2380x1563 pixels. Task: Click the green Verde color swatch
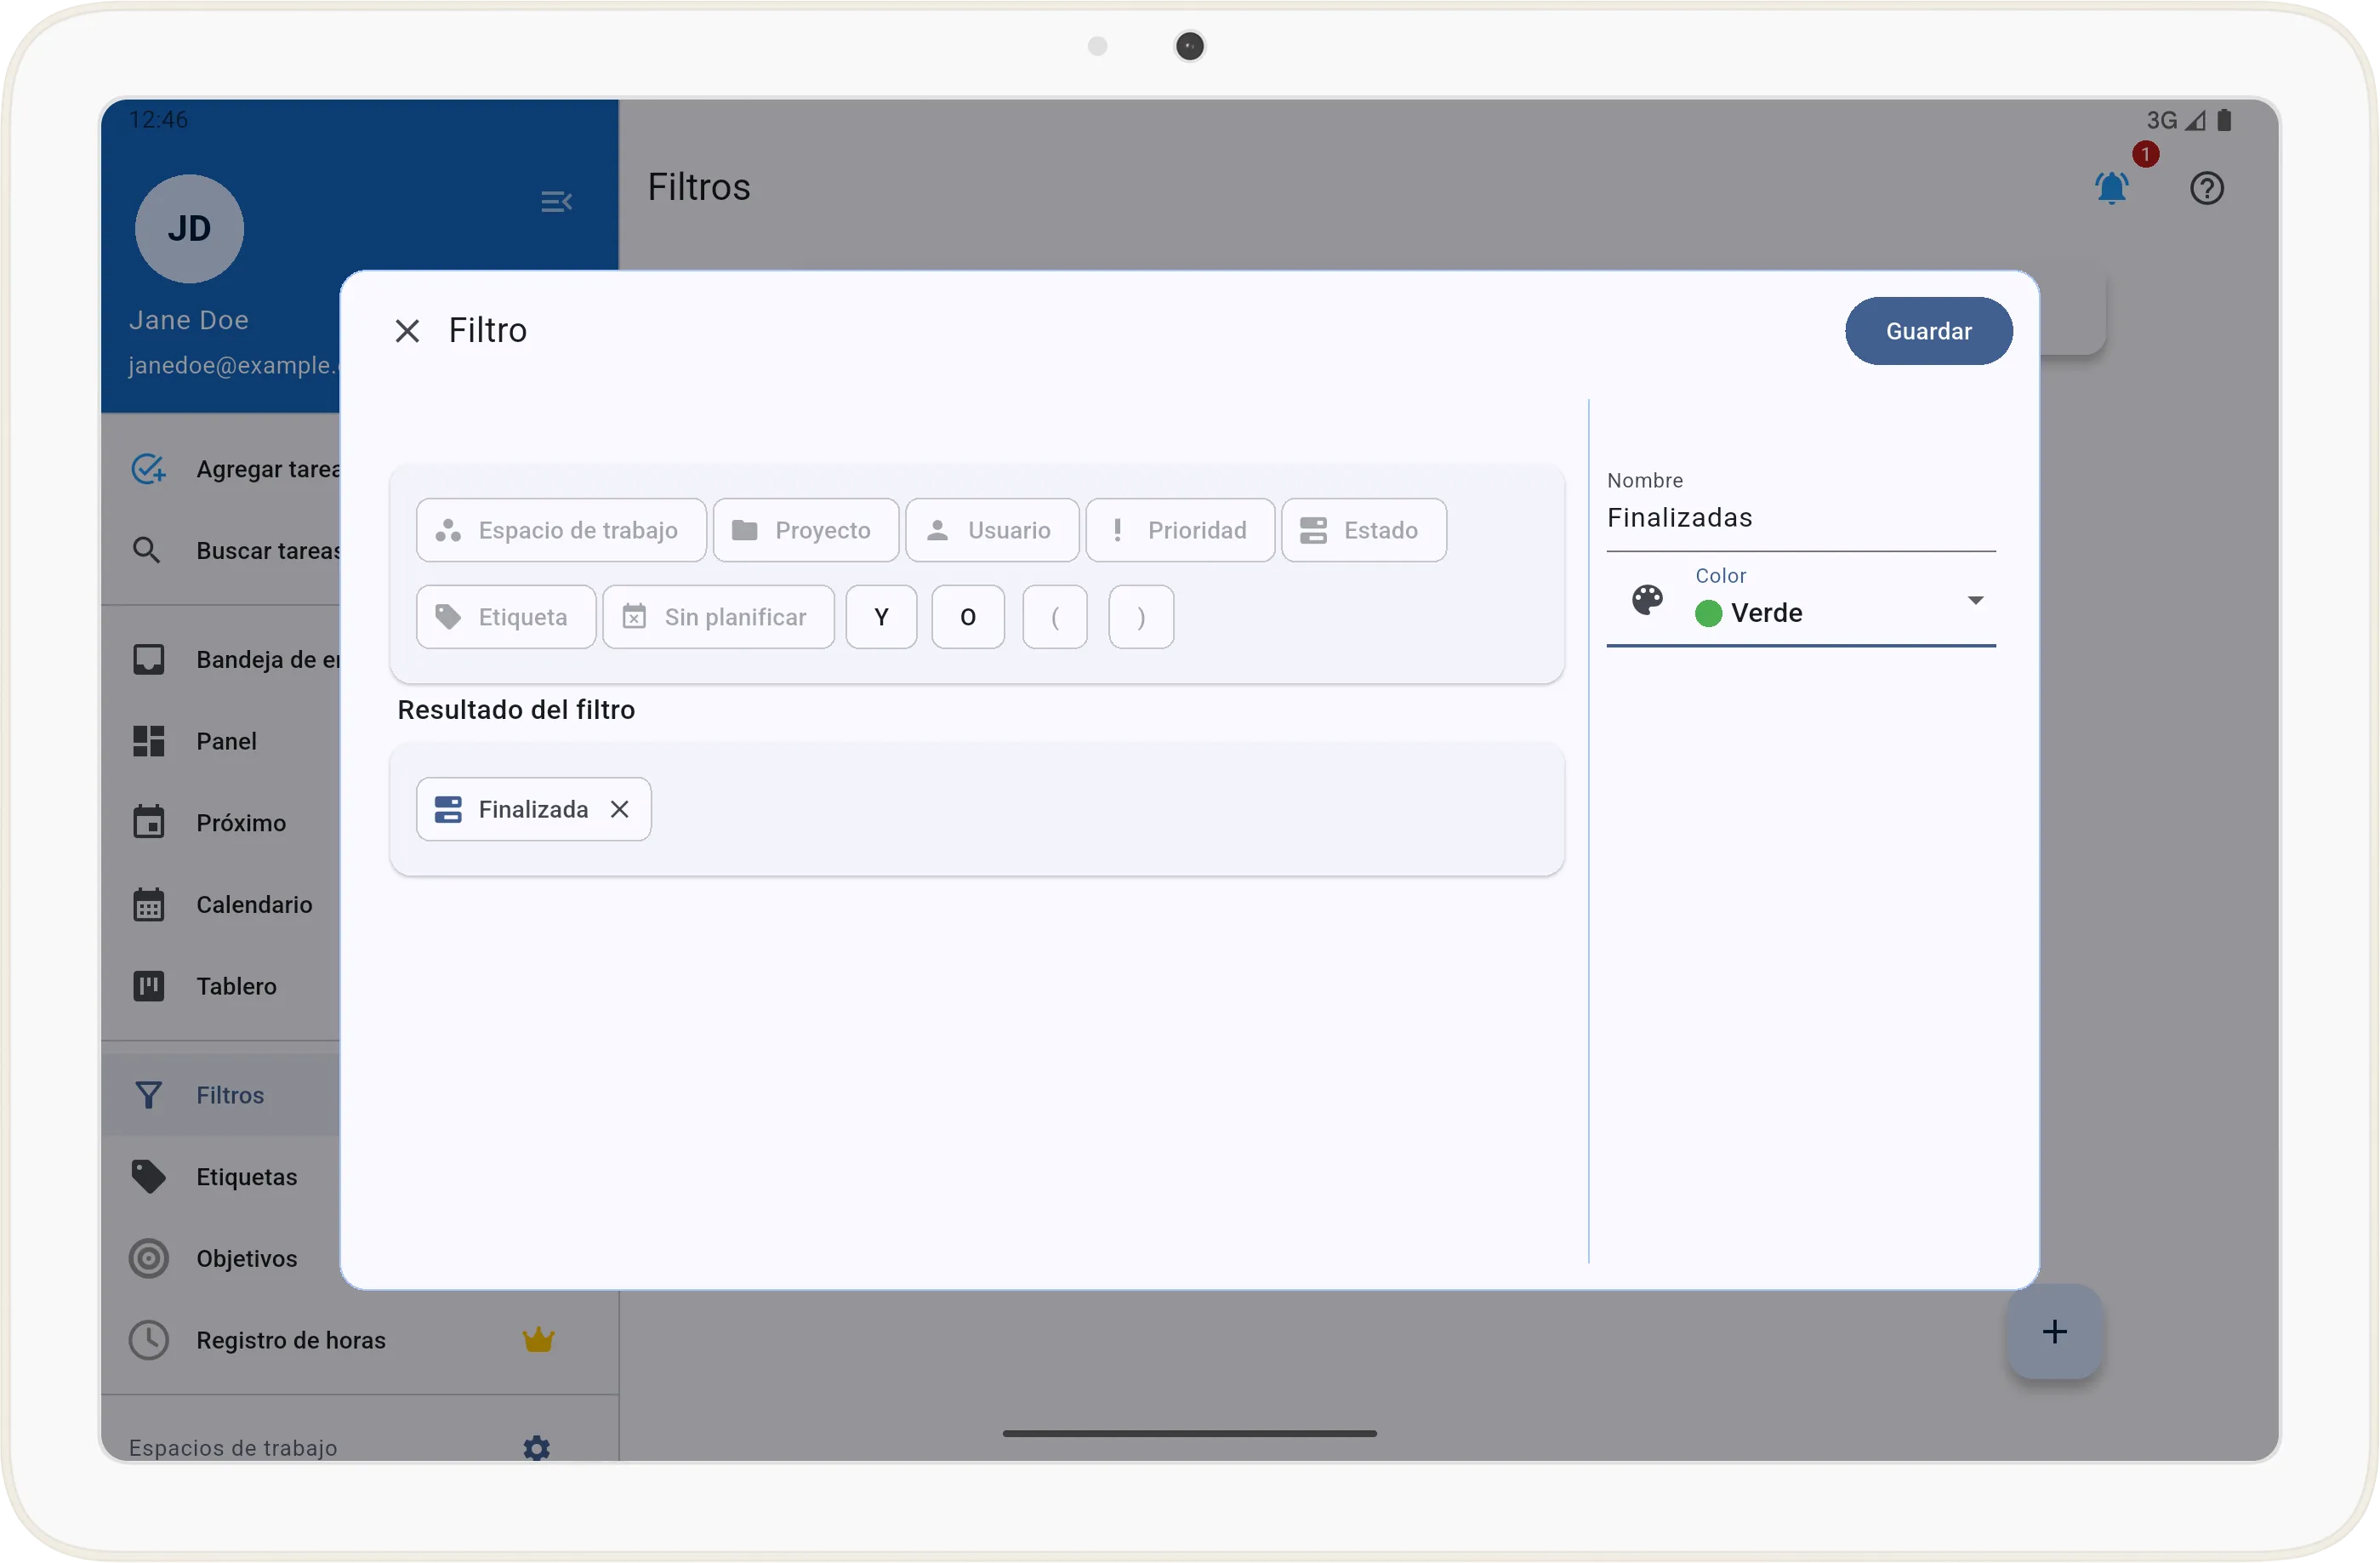[x=1708, y=613]
